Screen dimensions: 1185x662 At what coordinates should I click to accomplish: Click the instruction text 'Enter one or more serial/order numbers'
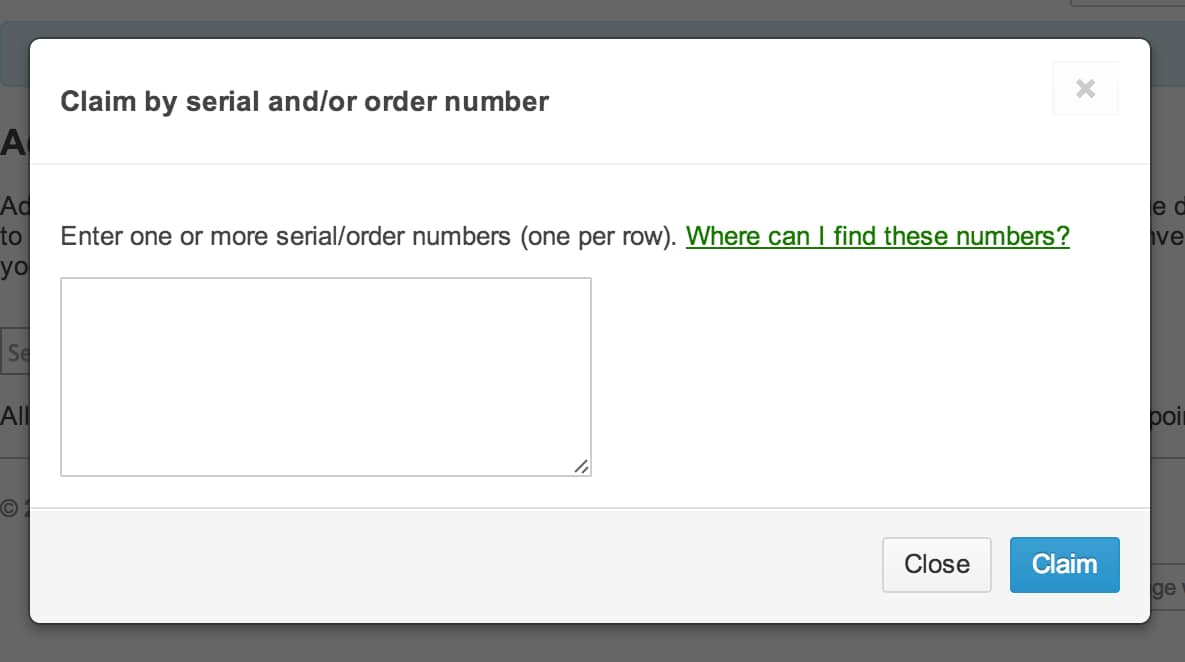click(x=286, y=236)
